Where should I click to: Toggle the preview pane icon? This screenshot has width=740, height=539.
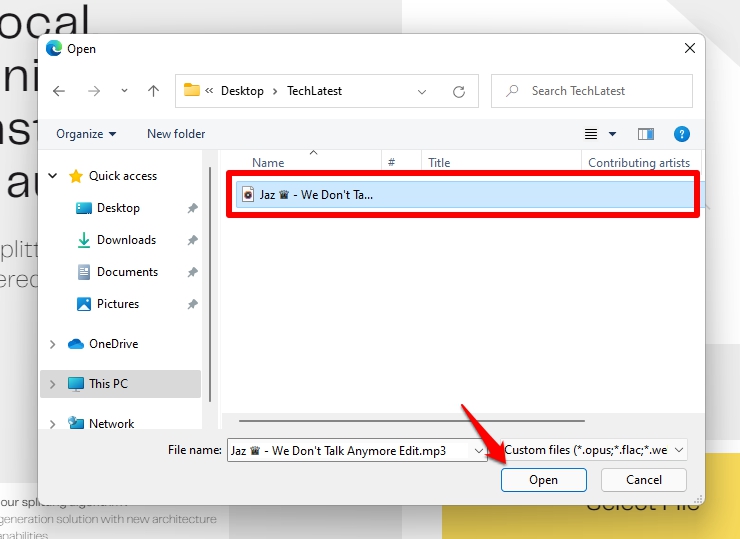[646, 134]
